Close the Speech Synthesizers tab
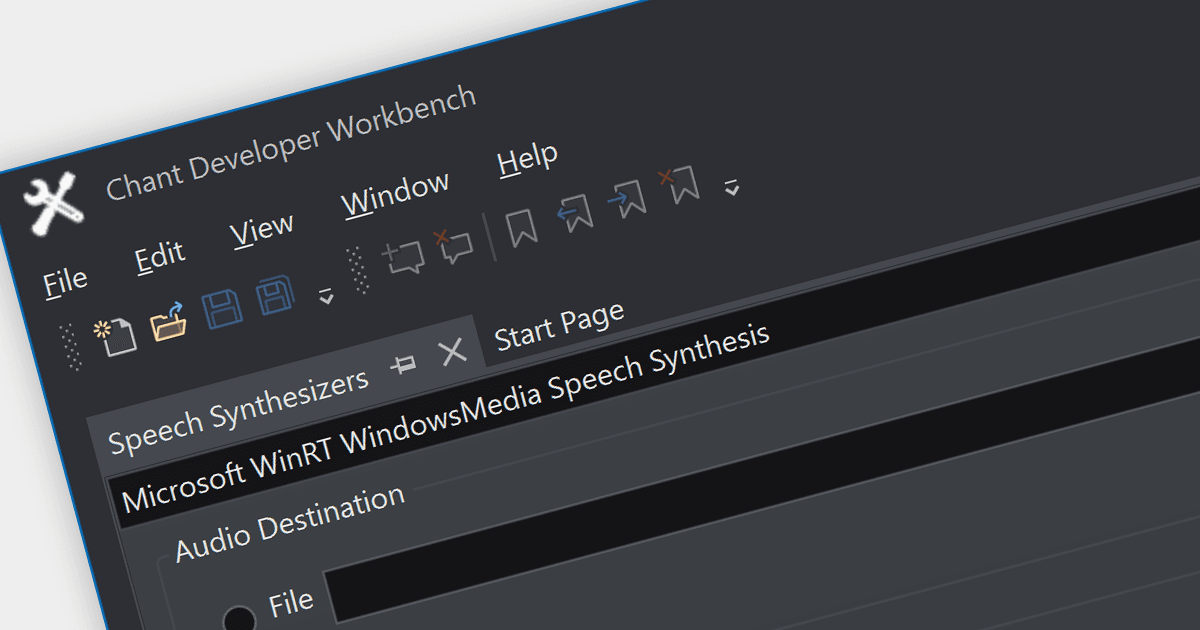 click(453, 352)
